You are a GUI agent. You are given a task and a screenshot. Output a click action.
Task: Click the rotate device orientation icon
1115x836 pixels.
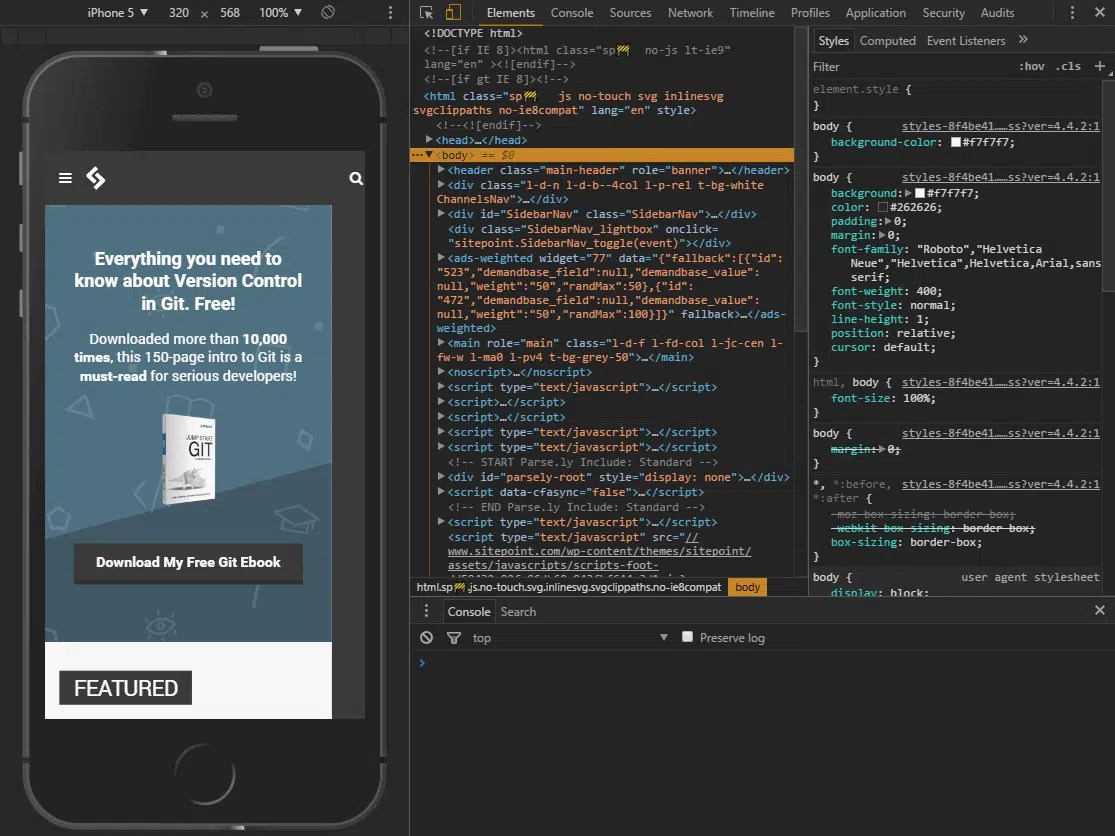click(326, 12)
